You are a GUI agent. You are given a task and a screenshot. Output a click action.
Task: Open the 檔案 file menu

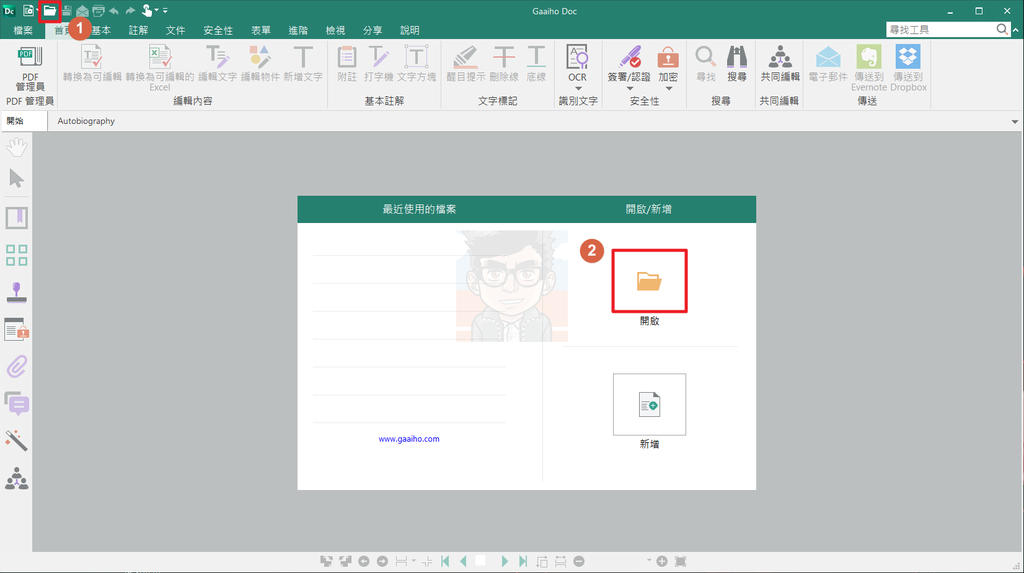tap(23, 31)
